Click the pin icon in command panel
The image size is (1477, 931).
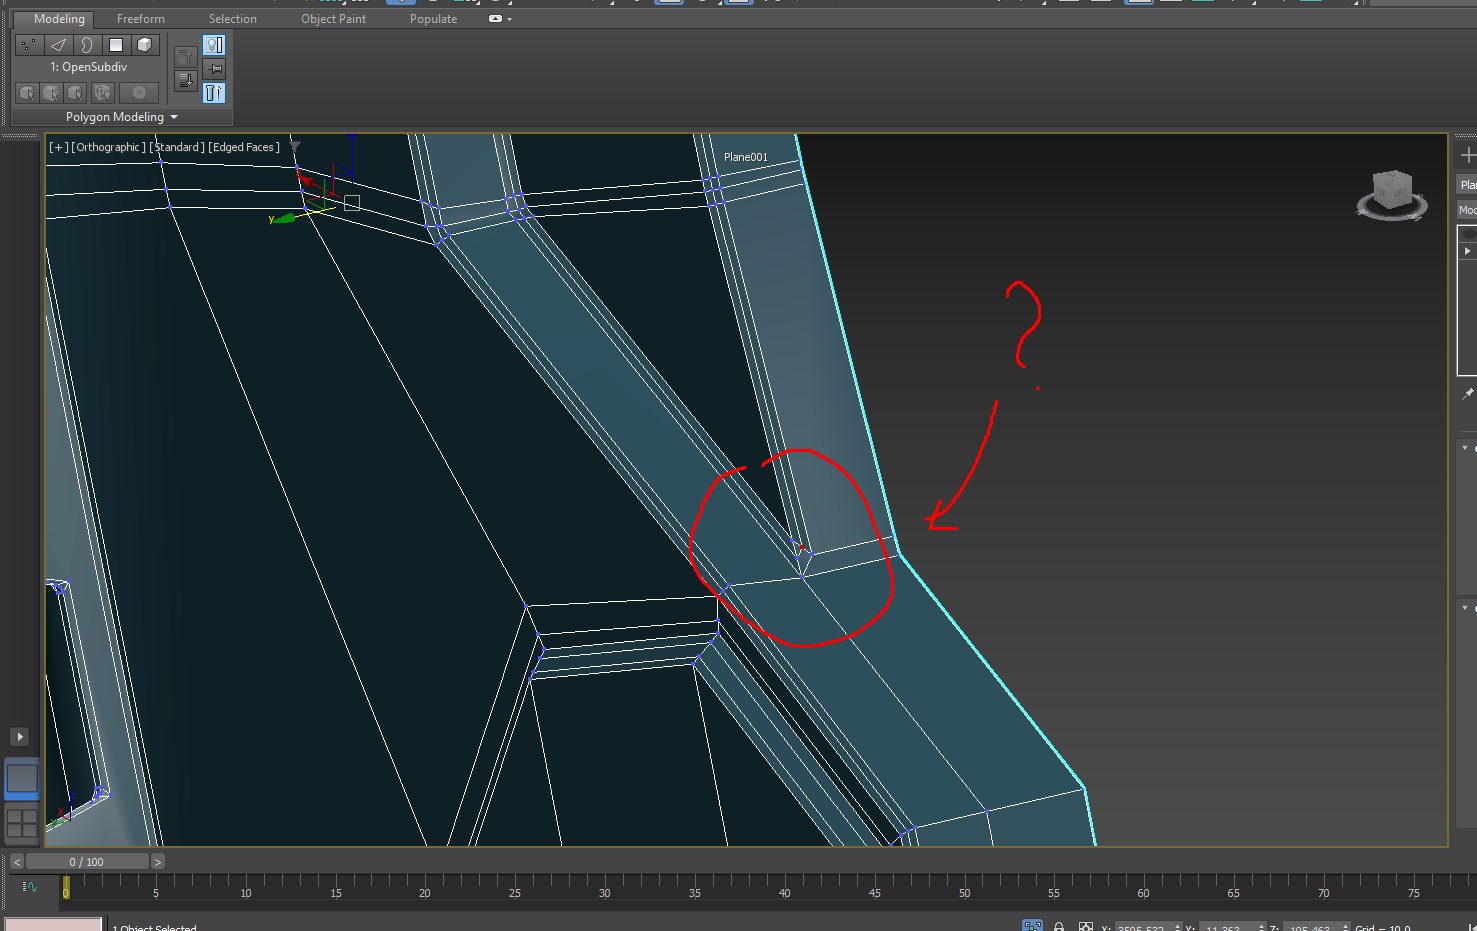pos(1467,395)
